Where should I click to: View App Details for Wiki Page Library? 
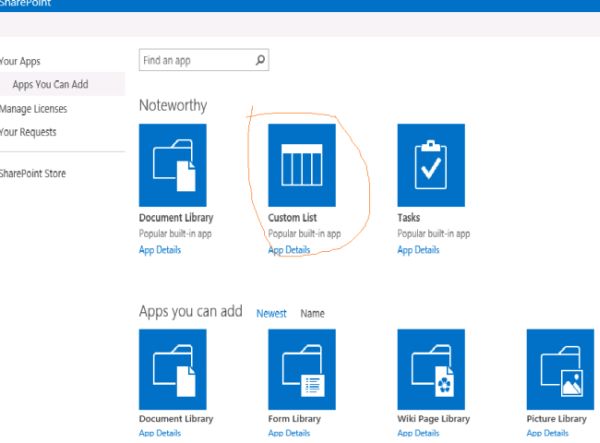pyautogui.click(x=419, y=433)
